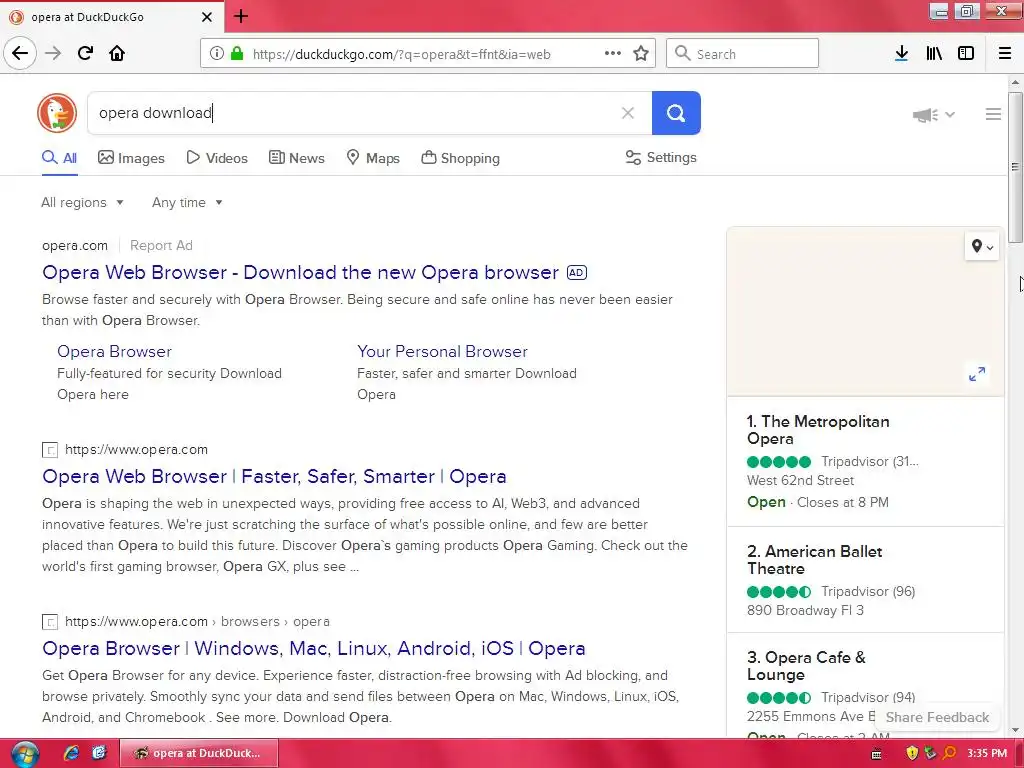
Task: Click the browser forward arrow
Action: pyautogui.click(x=53, y=53)
